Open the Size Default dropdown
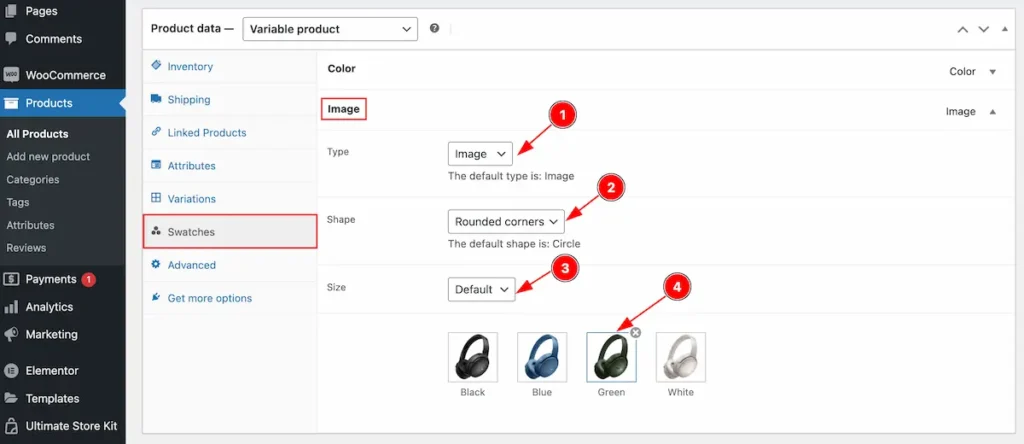 (x=481, y=289)
